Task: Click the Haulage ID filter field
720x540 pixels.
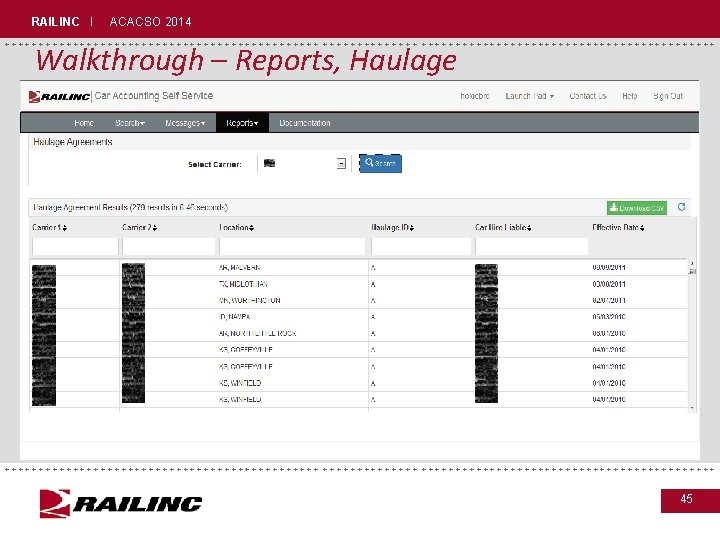Action: 421,247
